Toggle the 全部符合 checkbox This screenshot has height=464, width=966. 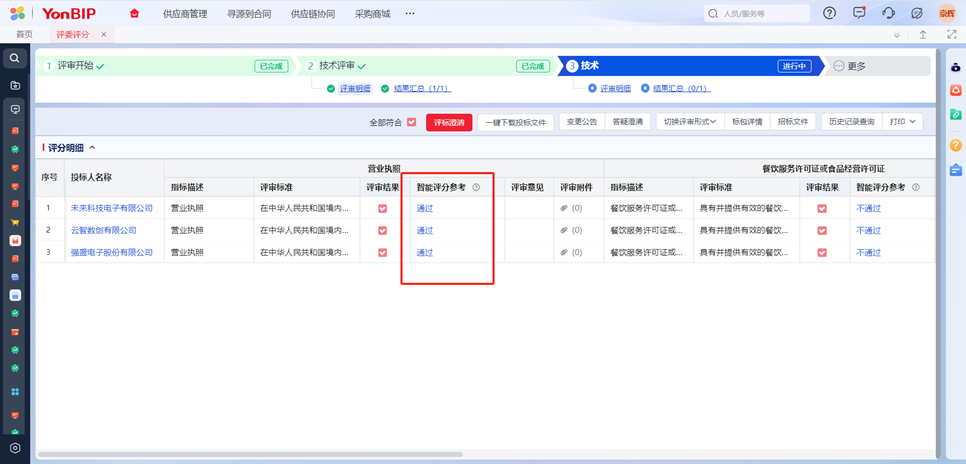412,122
